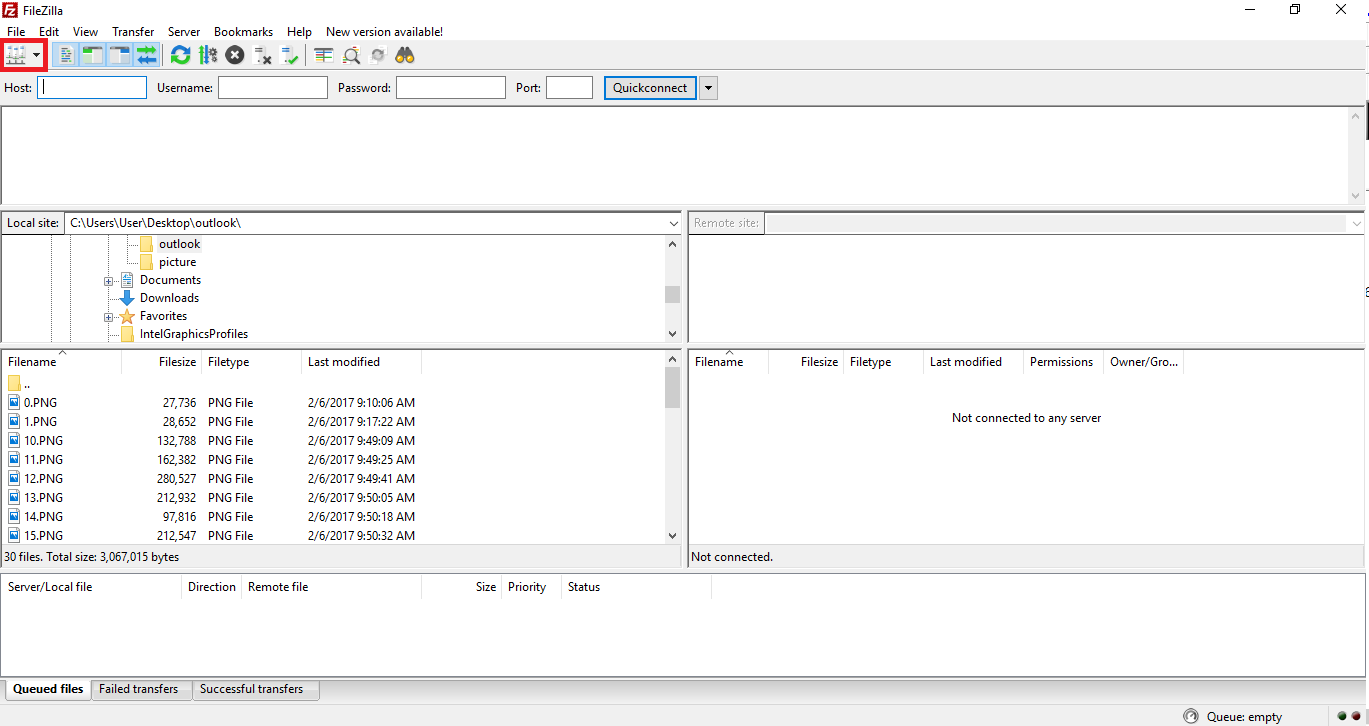Focus the Password input field
Screen dimensions: 1369x726
(x=451, y=88)
